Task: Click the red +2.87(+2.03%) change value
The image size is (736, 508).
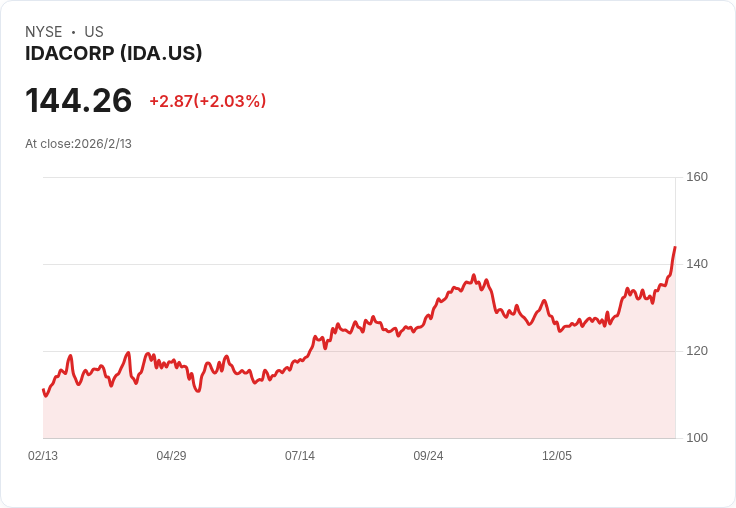Action: [207, 101]
